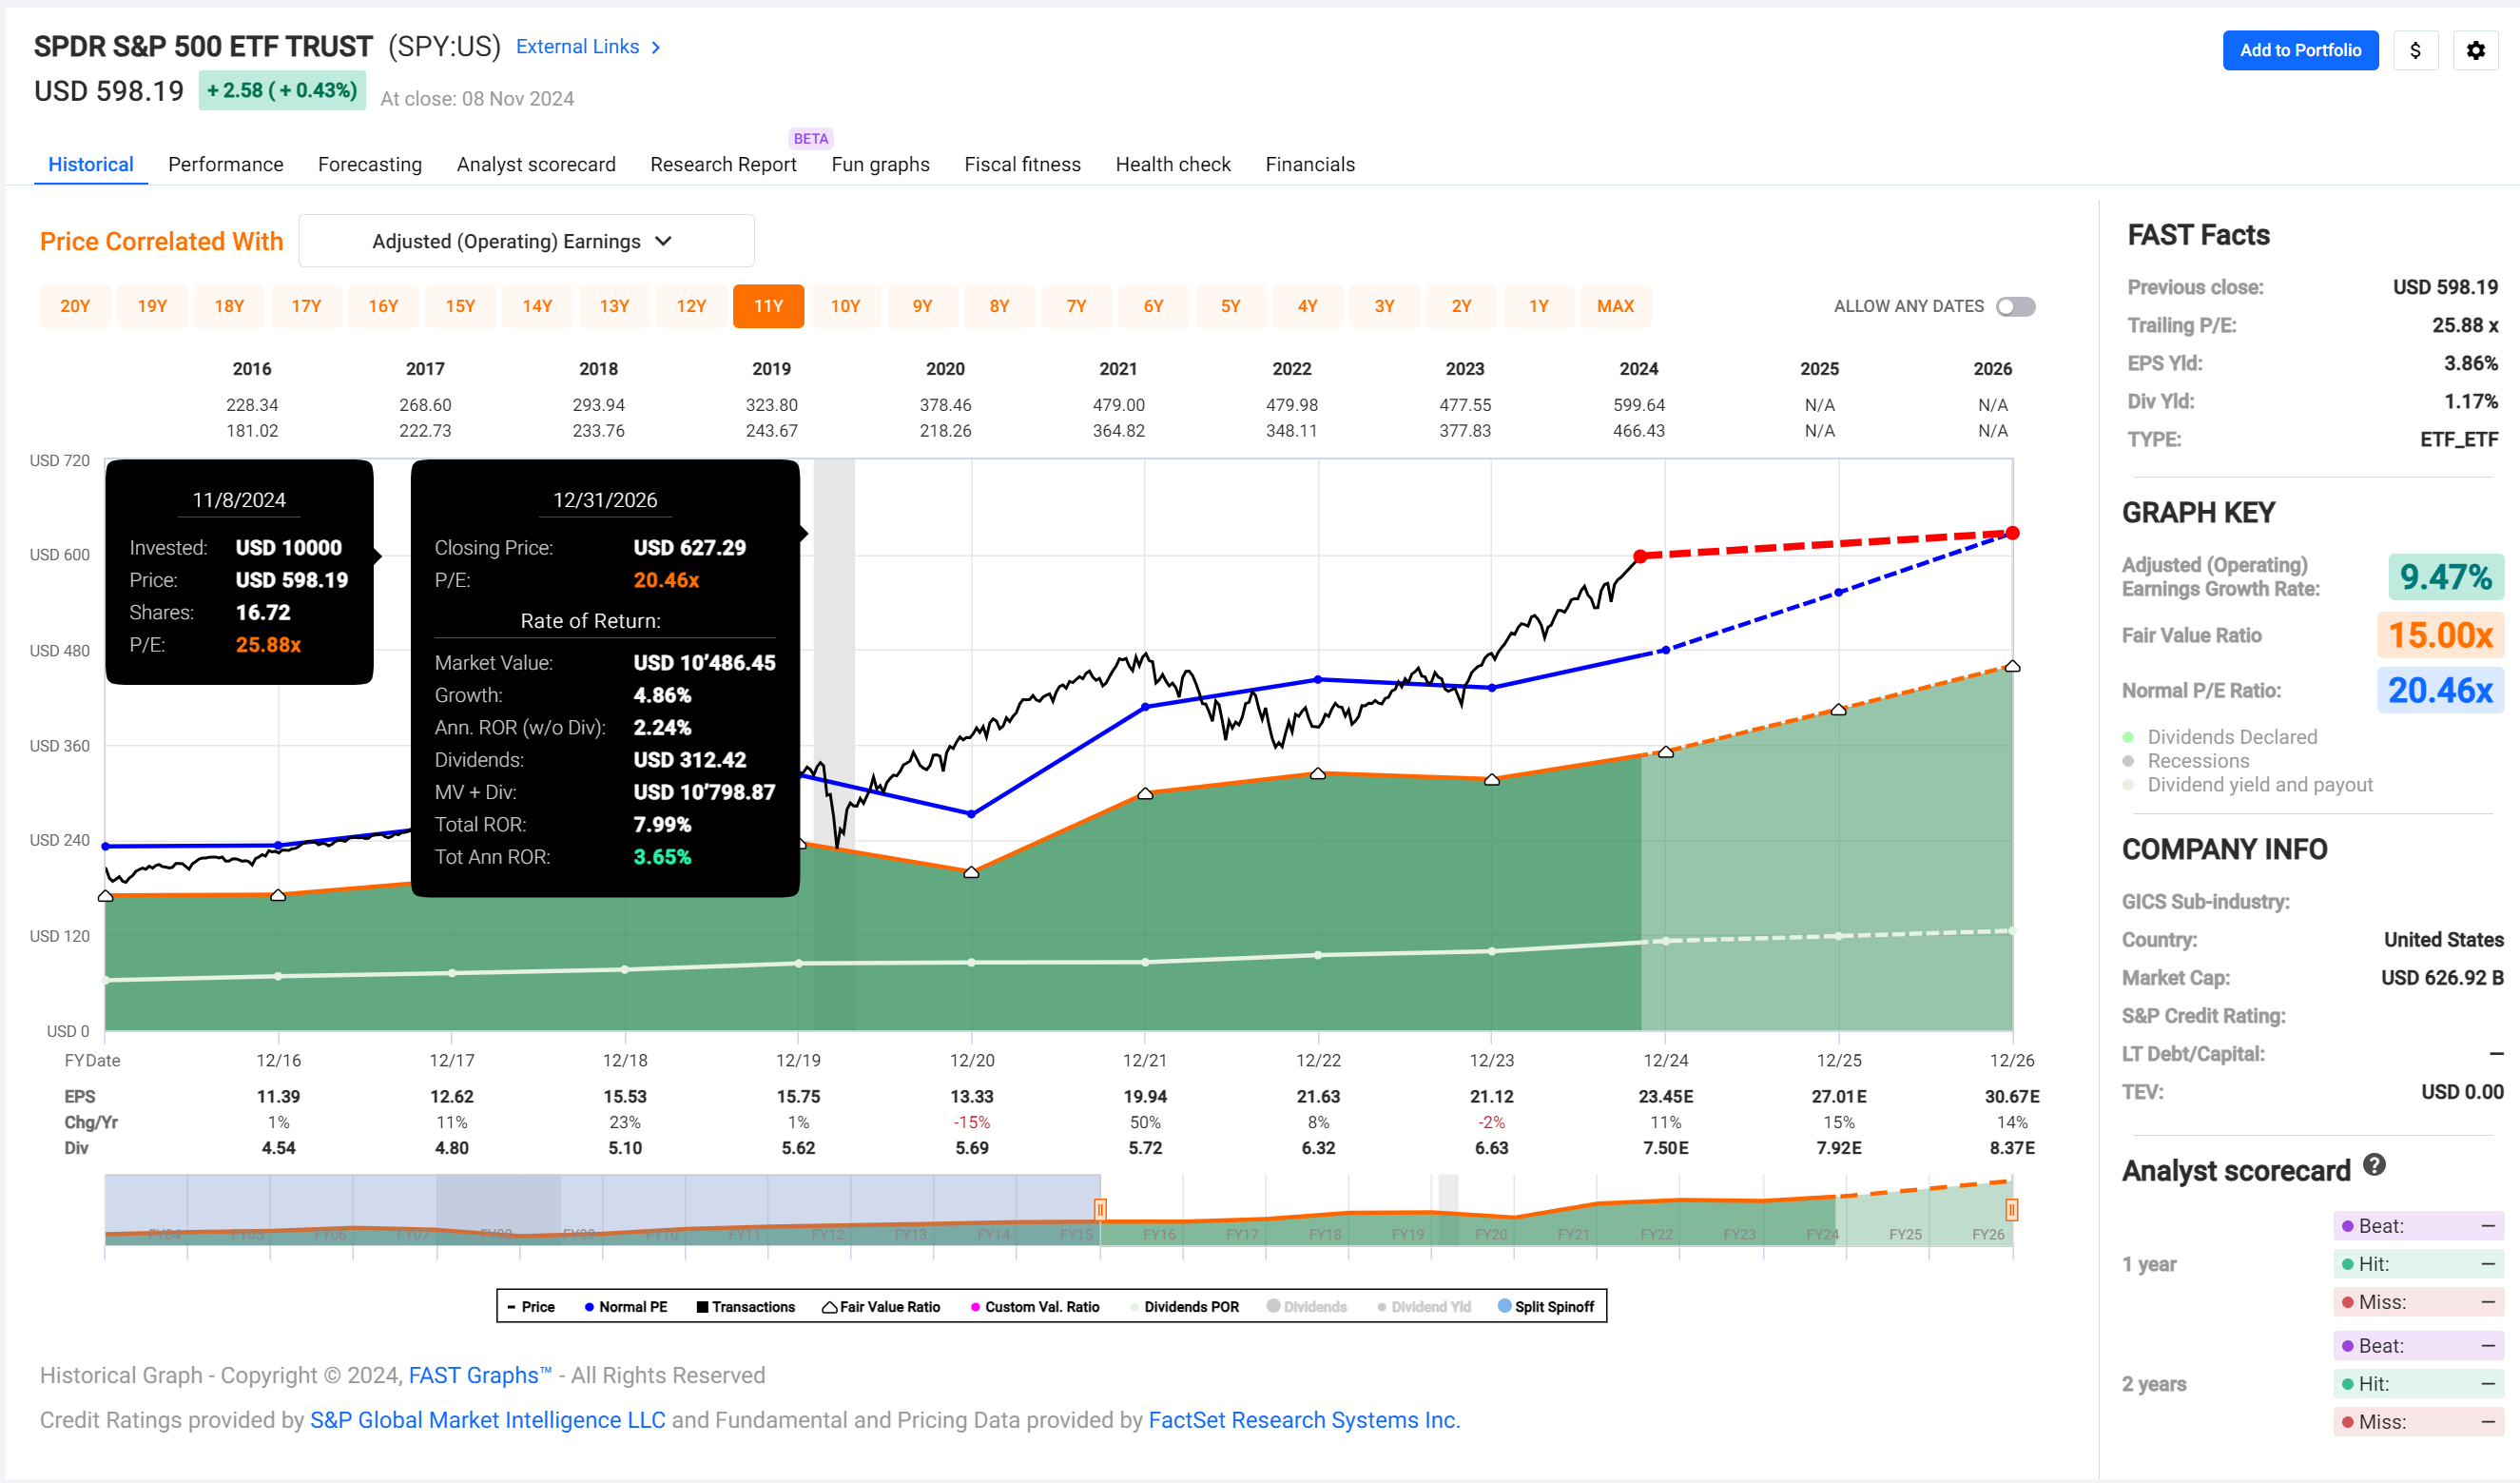
Task: Switch to the Performance tab
Action: pos(225,164)
